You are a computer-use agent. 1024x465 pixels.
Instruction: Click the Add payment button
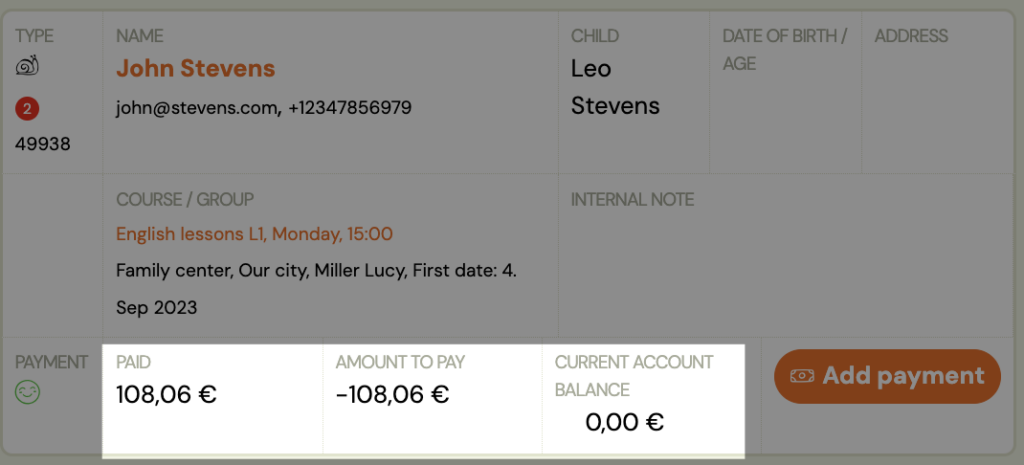pos(888,376)
